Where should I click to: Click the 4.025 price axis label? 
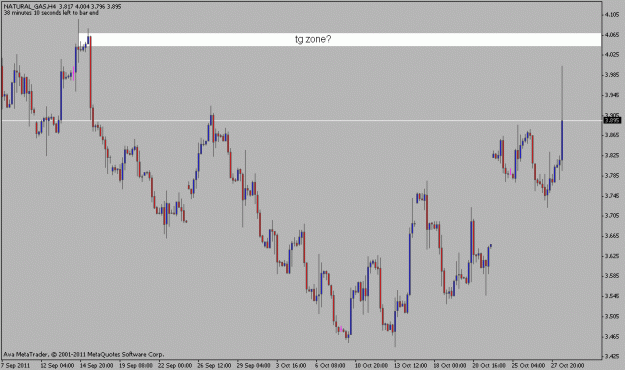click(x=612, y=54)
